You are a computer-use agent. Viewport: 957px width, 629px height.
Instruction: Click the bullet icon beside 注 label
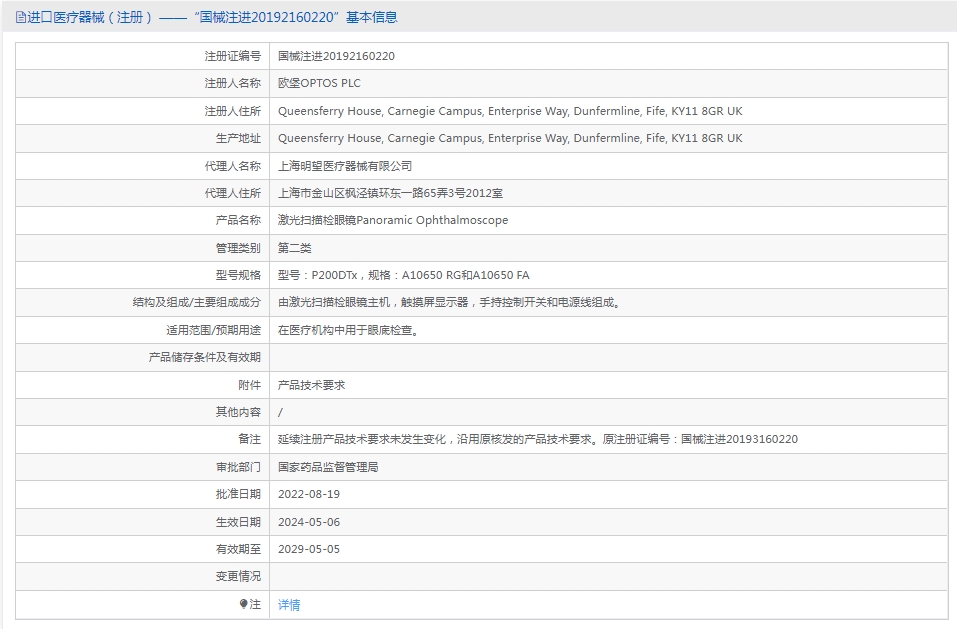(244, 604)
